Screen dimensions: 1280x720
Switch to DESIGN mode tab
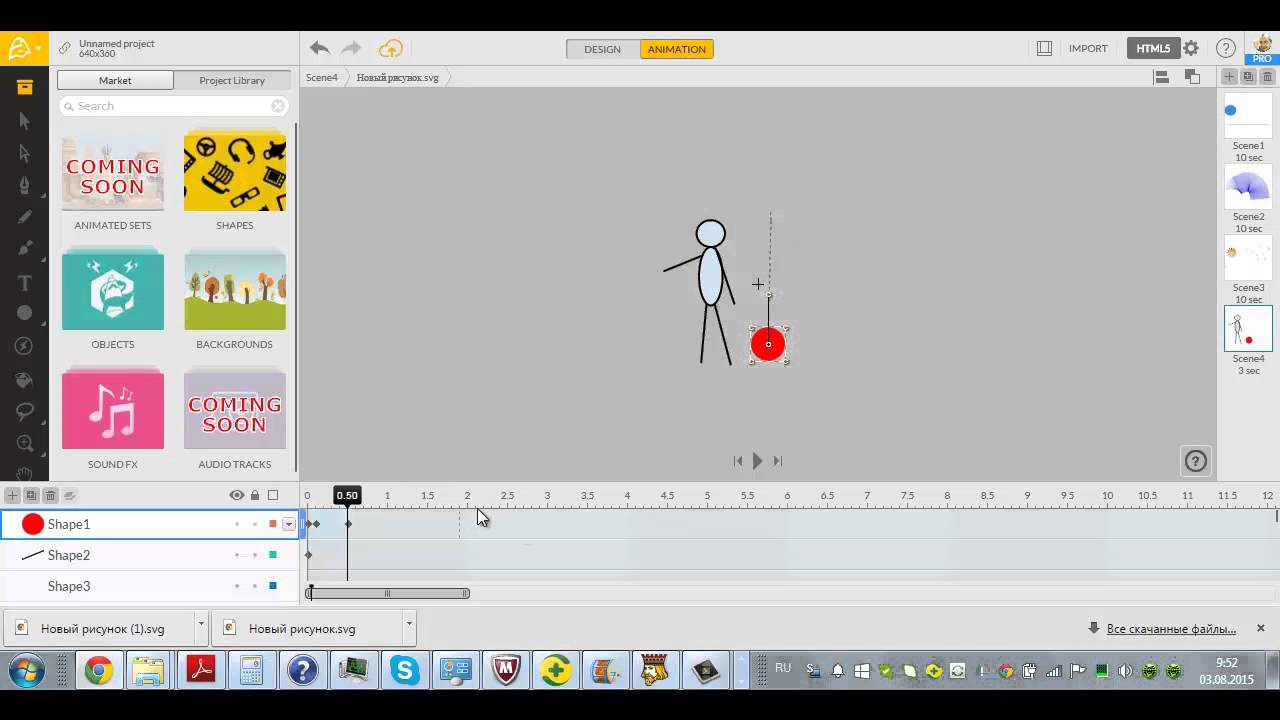602,49
